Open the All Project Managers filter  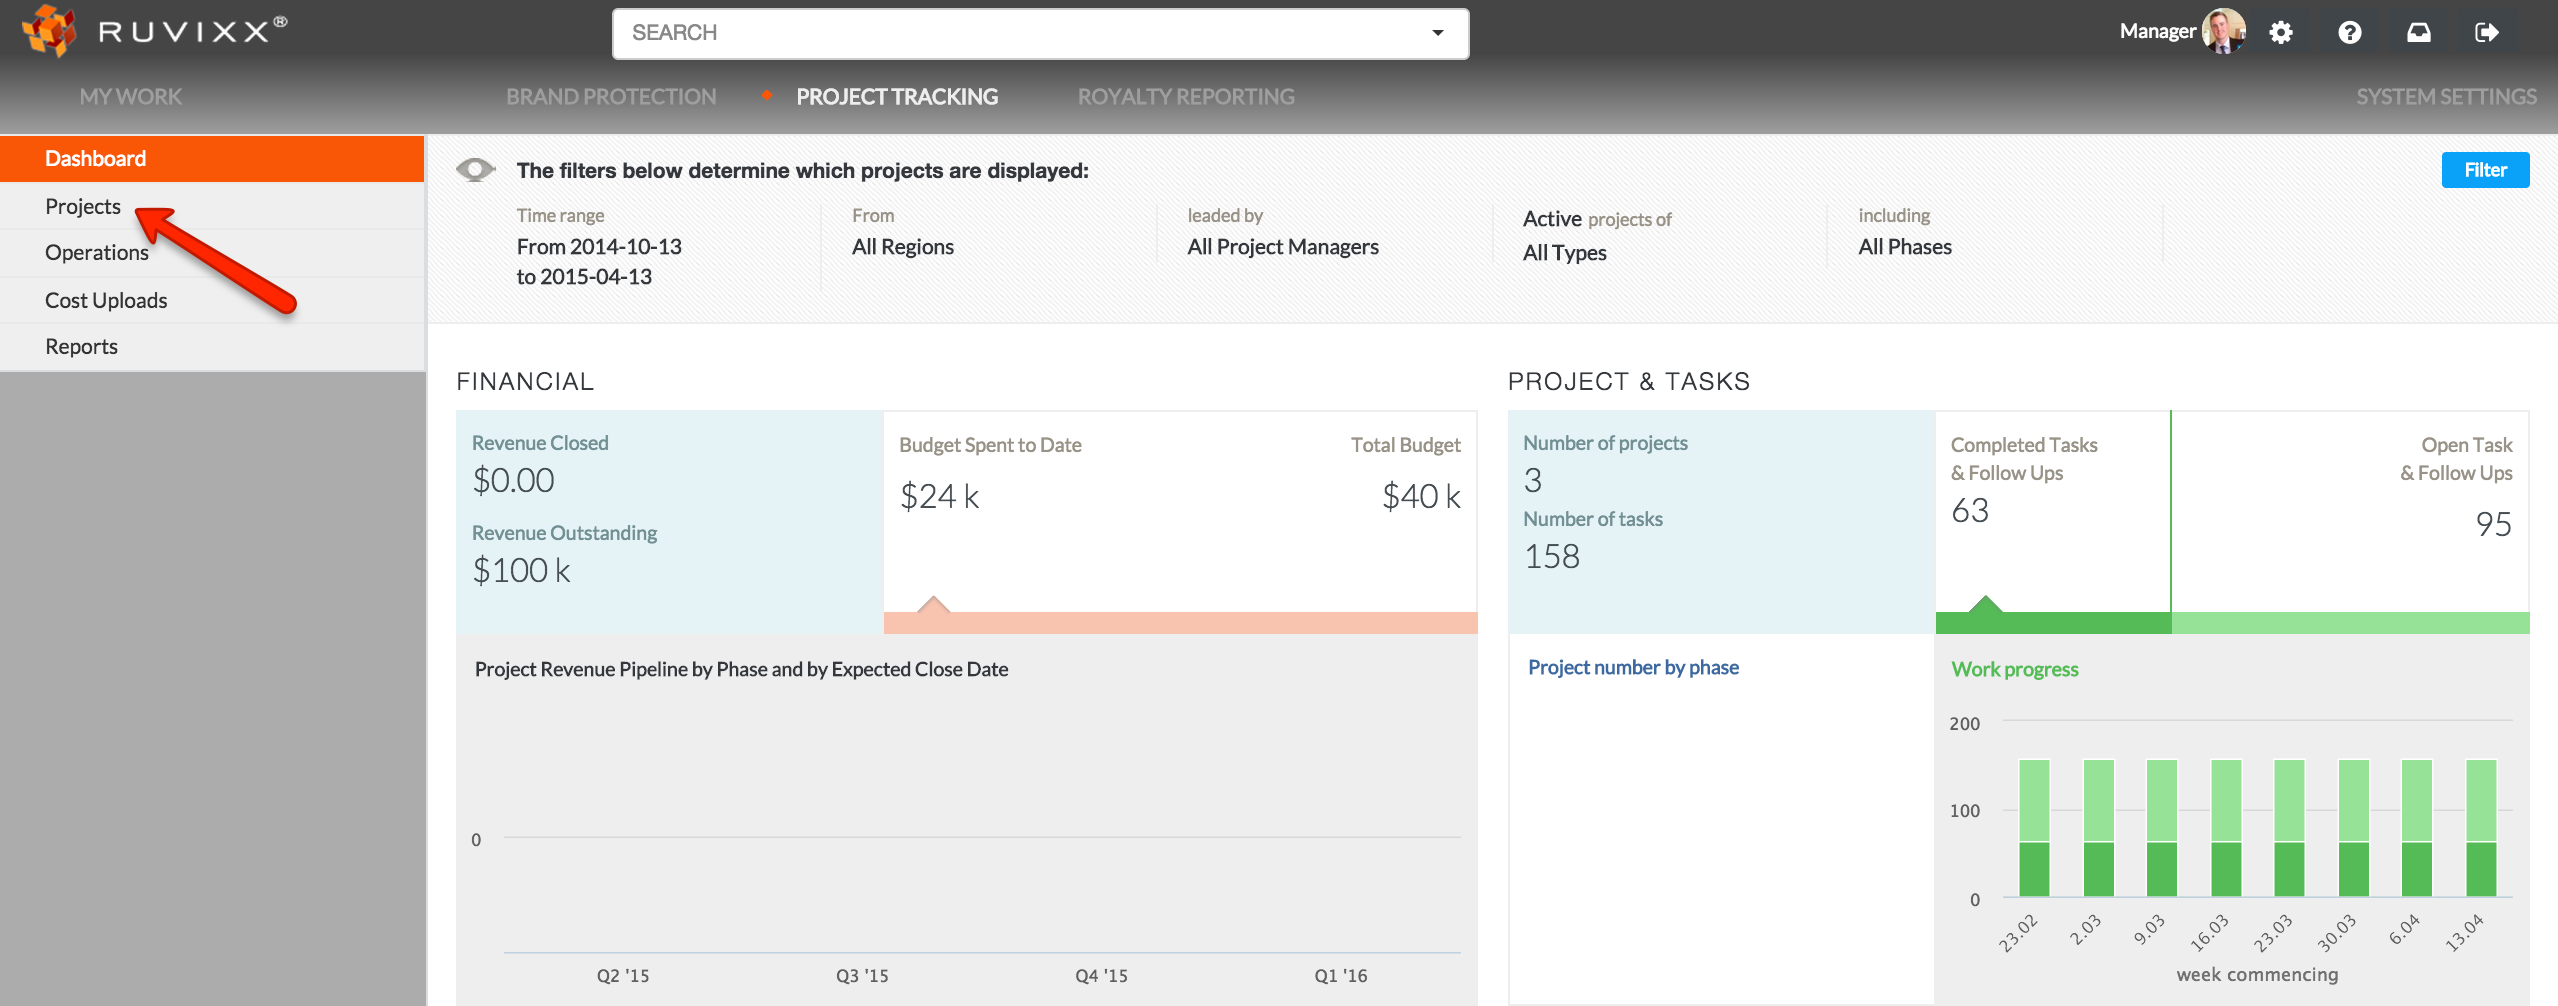(1282, 247)
